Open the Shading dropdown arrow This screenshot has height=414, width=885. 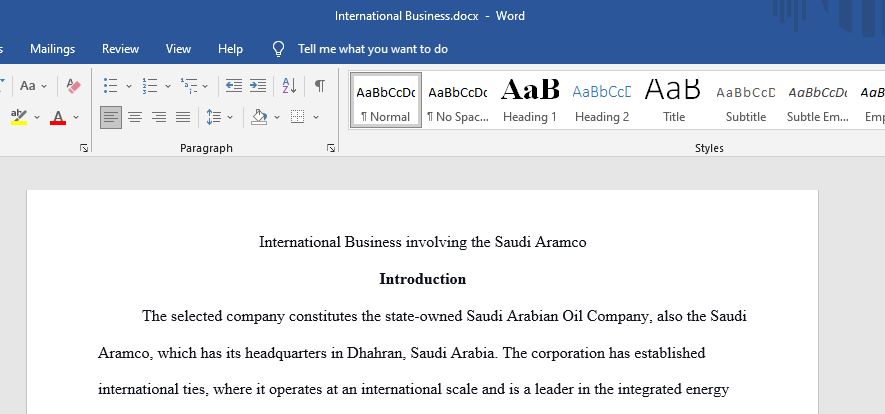click(x=277, y=117)
